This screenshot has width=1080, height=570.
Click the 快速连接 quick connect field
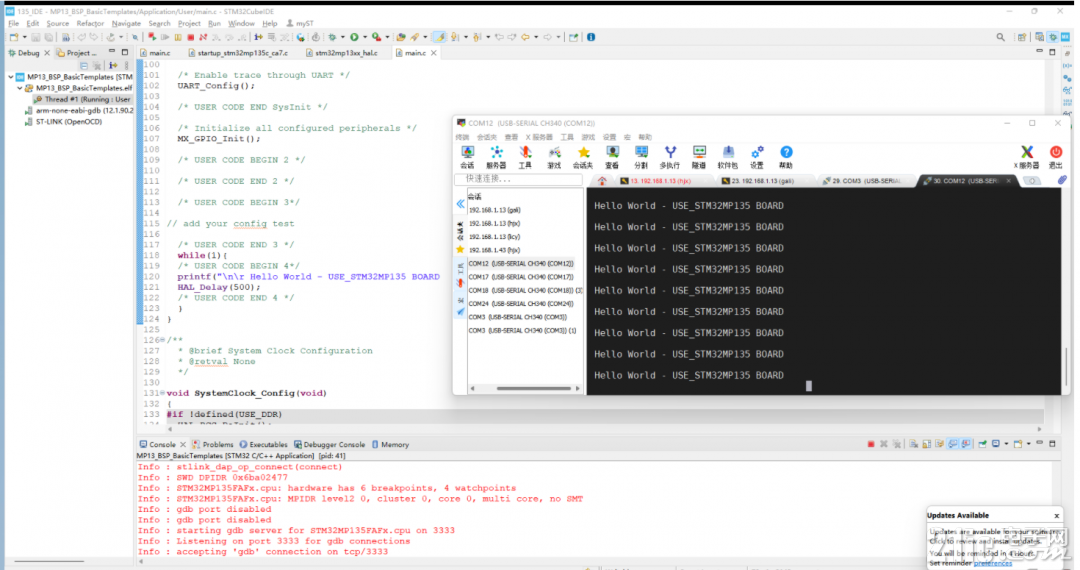tap(519, 179)
